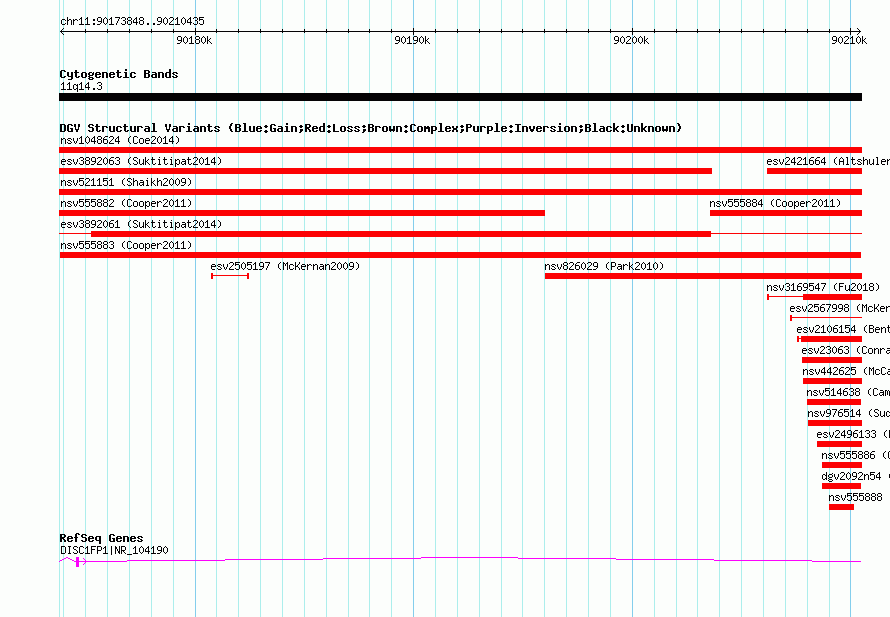The height and width of the screenshot is (617, 890).
Task: Click the red bar under esv2496133
Action: coord(839,444)
